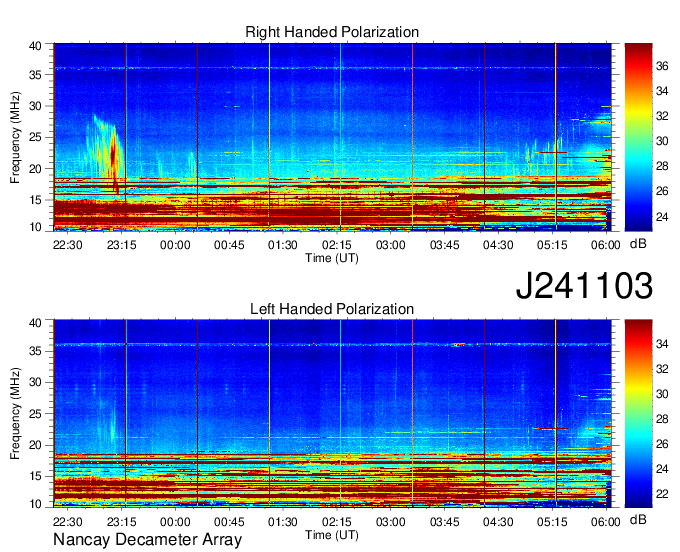Screen dimensions: 680x552
Task: Click the "00:00" tick under Left Handed plot
Action: click(x=175, y=522)
